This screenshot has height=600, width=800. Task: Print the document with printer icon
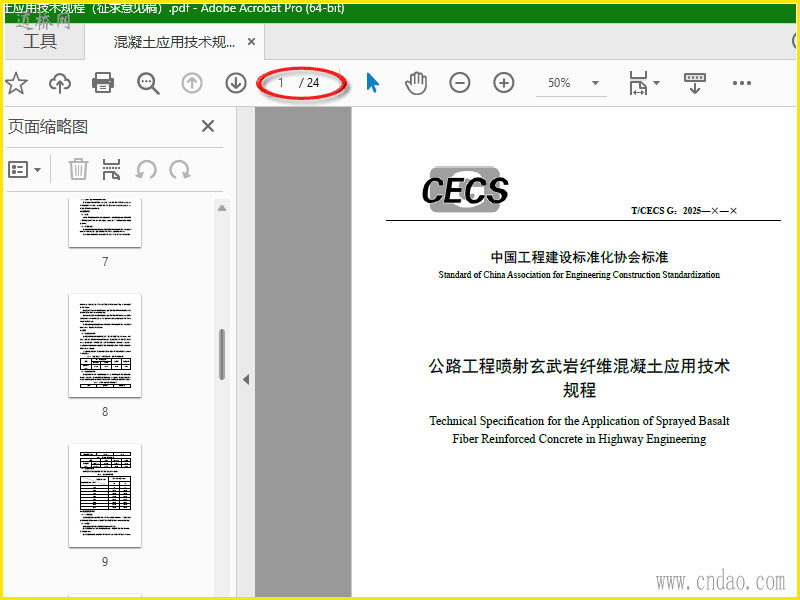[x=103, y=83]
